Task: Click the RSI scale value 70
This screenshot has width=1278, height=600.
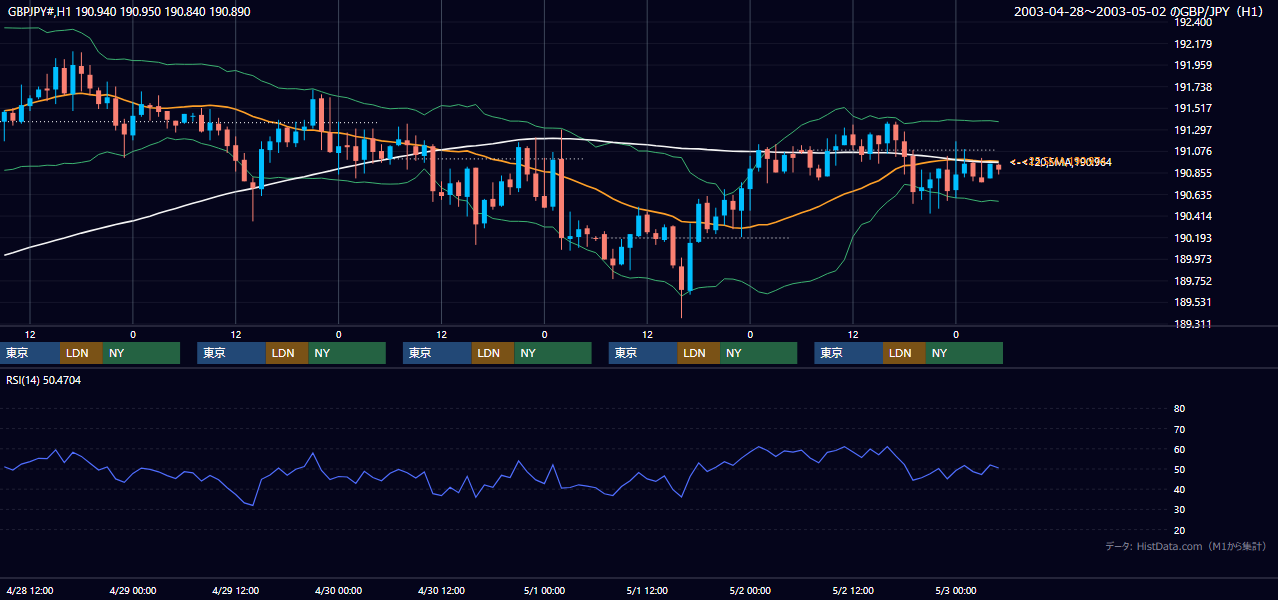Action: click(1179, 429)
